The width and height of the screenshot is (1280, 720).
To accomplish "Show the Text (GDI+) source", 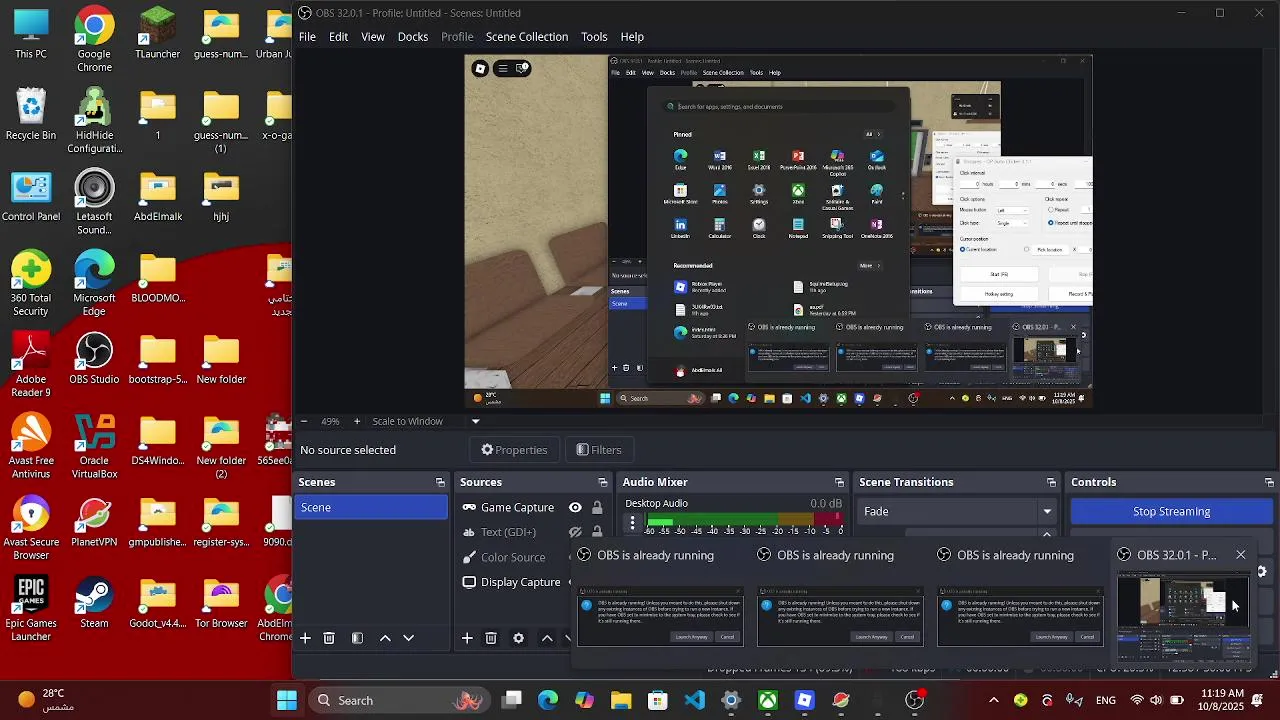I will coord(575,532).
